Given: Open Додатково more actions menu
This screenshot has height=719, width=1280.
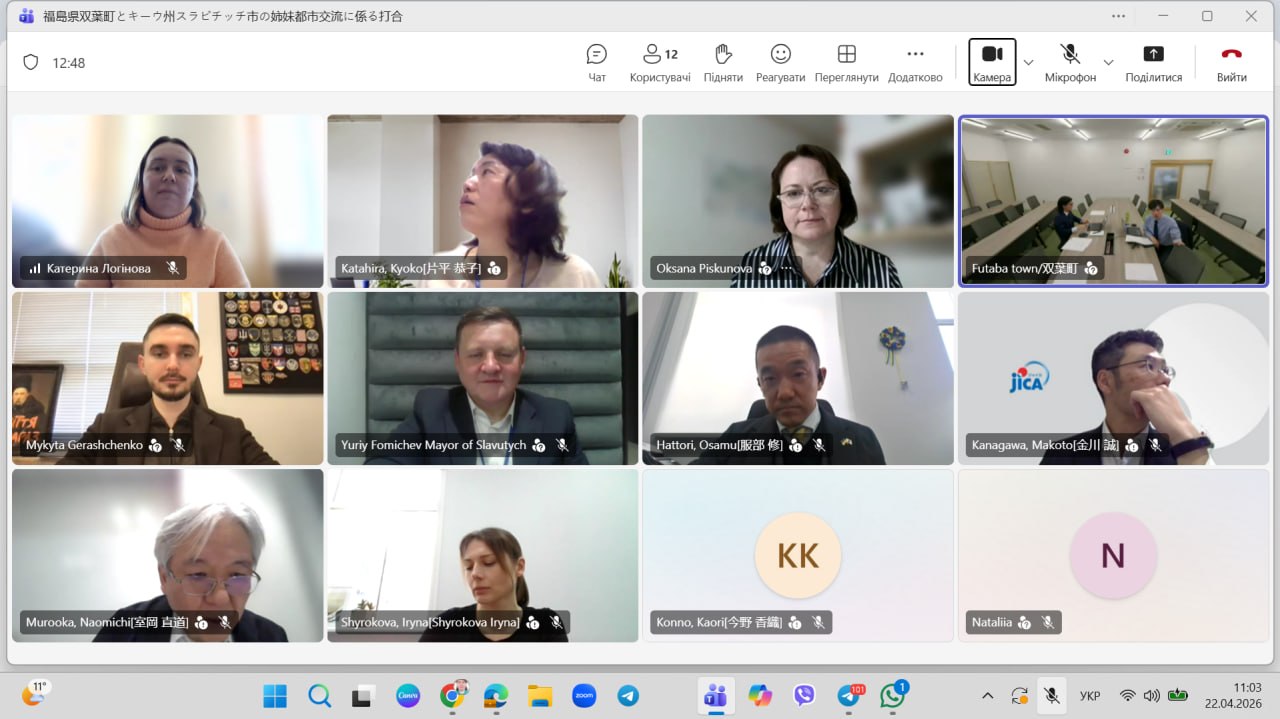Looking at the screenshot, I should click(x=915, y=62).
